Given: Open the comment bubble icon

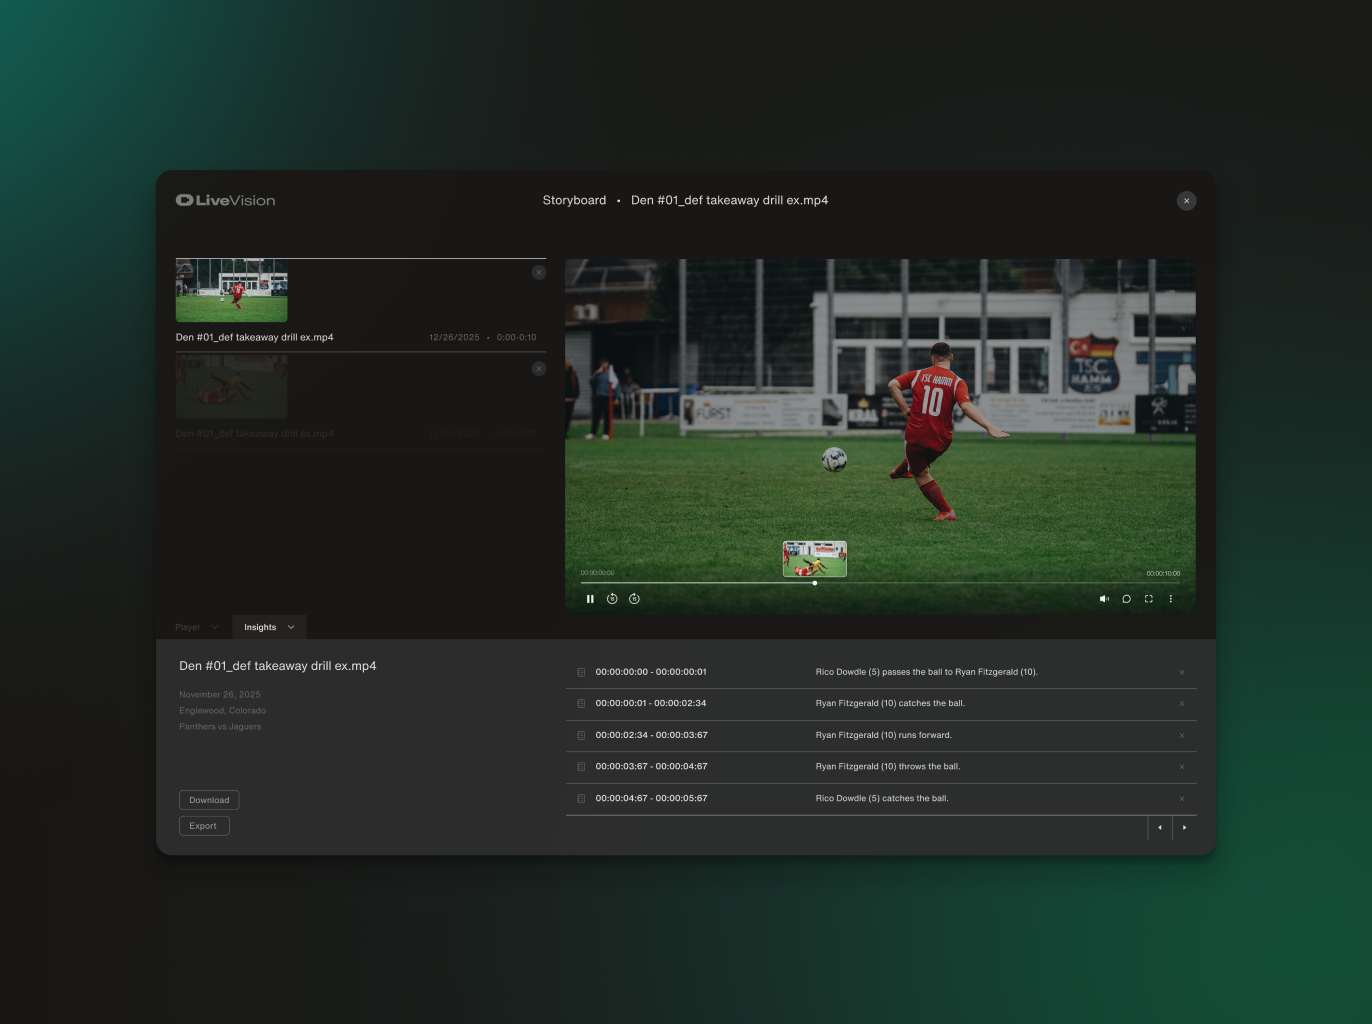Looking at the screenshot, I should pyautogui.click(x=1126, y=599).
